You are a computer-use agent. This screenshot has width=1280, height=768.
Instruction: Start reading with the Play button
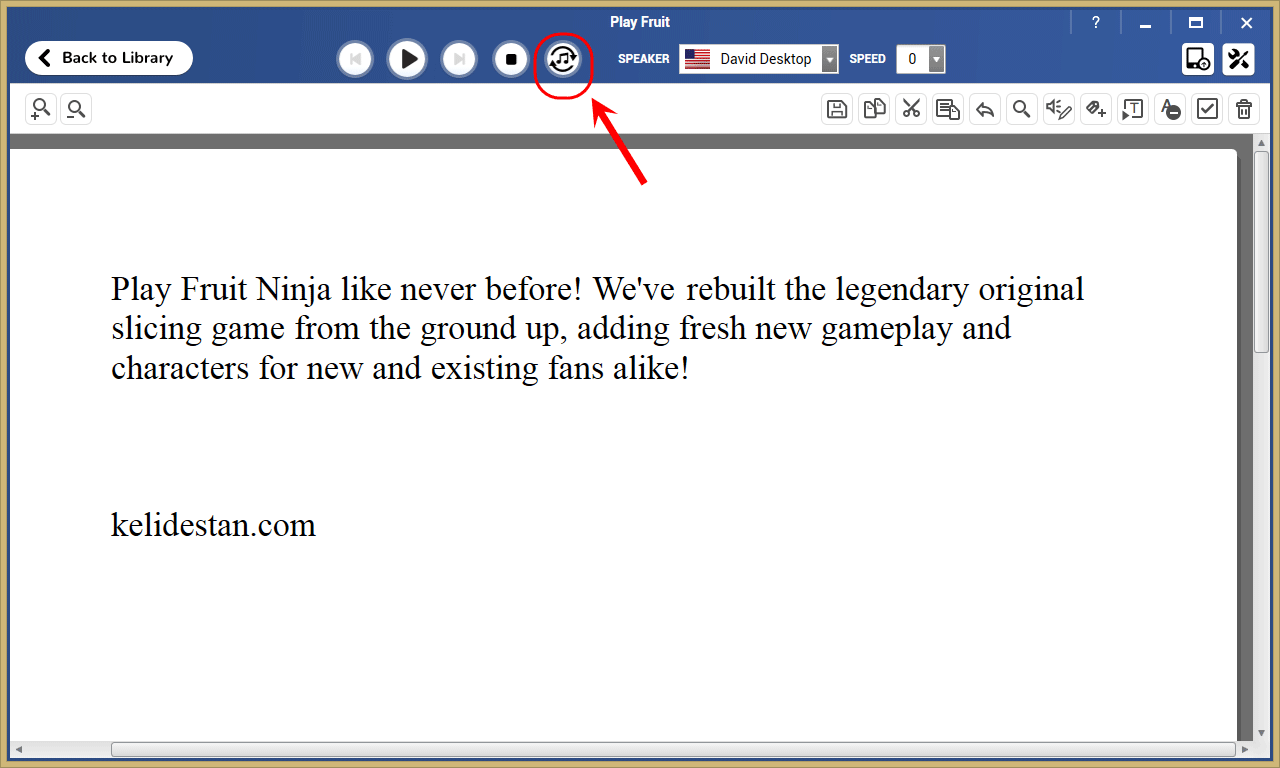tap(407, 59)
